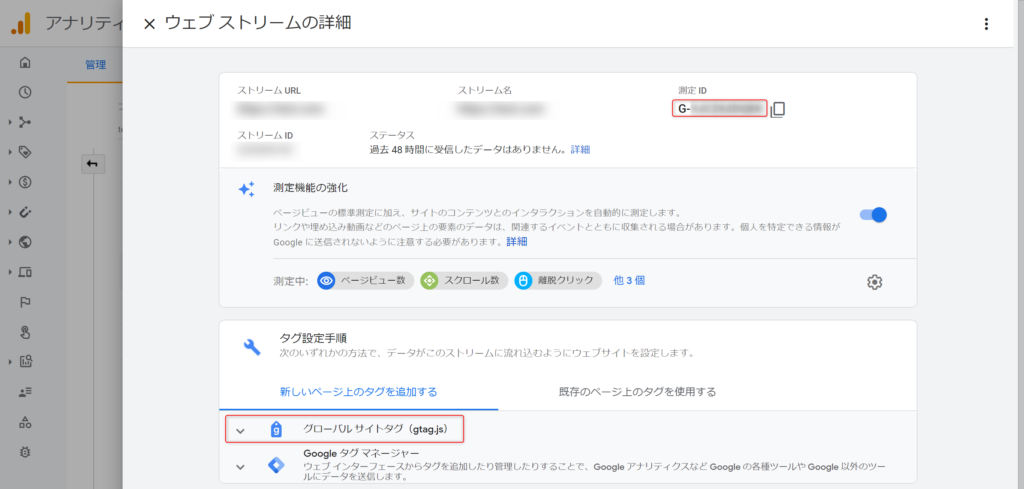Expand the グローバル サイトタグ (gtag.js) chevron
The image size is (1024, 489).
240,431
